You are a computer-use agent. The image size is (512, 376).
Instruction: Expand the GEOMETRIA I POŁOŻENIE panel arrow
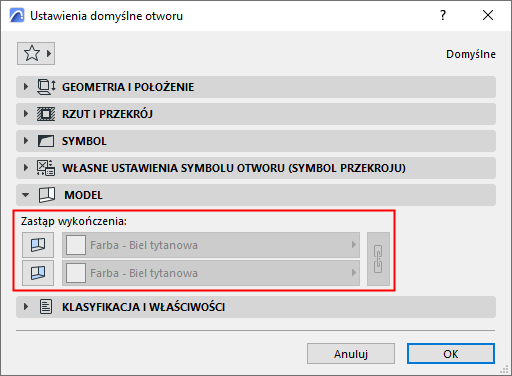coord(26,87)
